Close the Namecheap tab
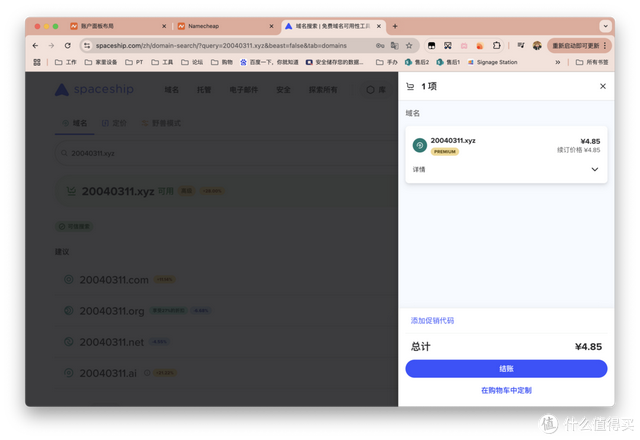The width and height of the screenshot is (640, 440). coord(271,26)
